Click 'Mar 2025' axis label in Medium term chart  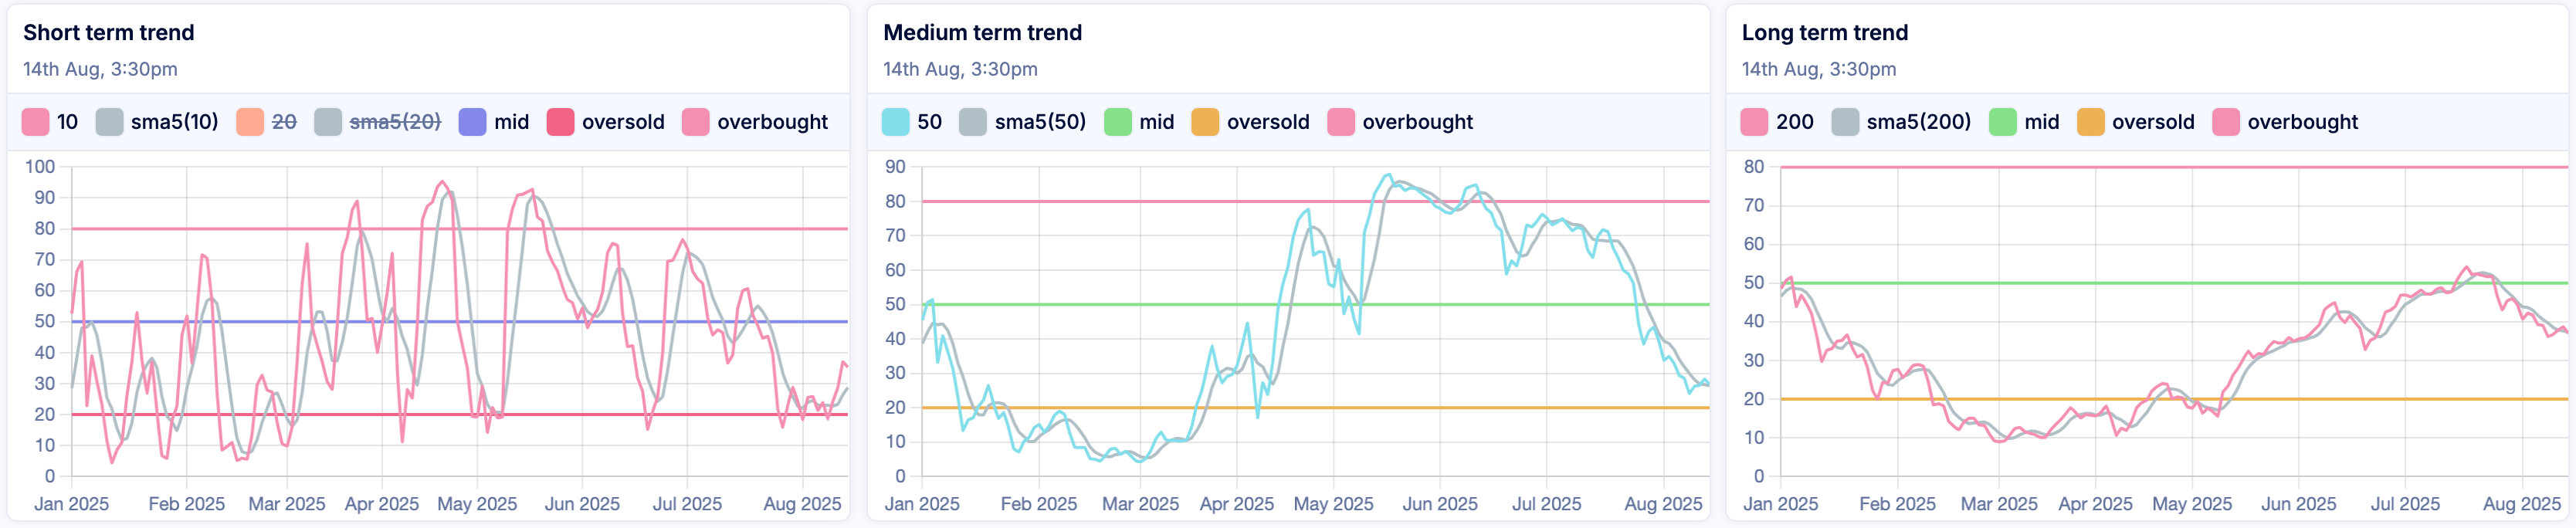[x=1140, y=504]
